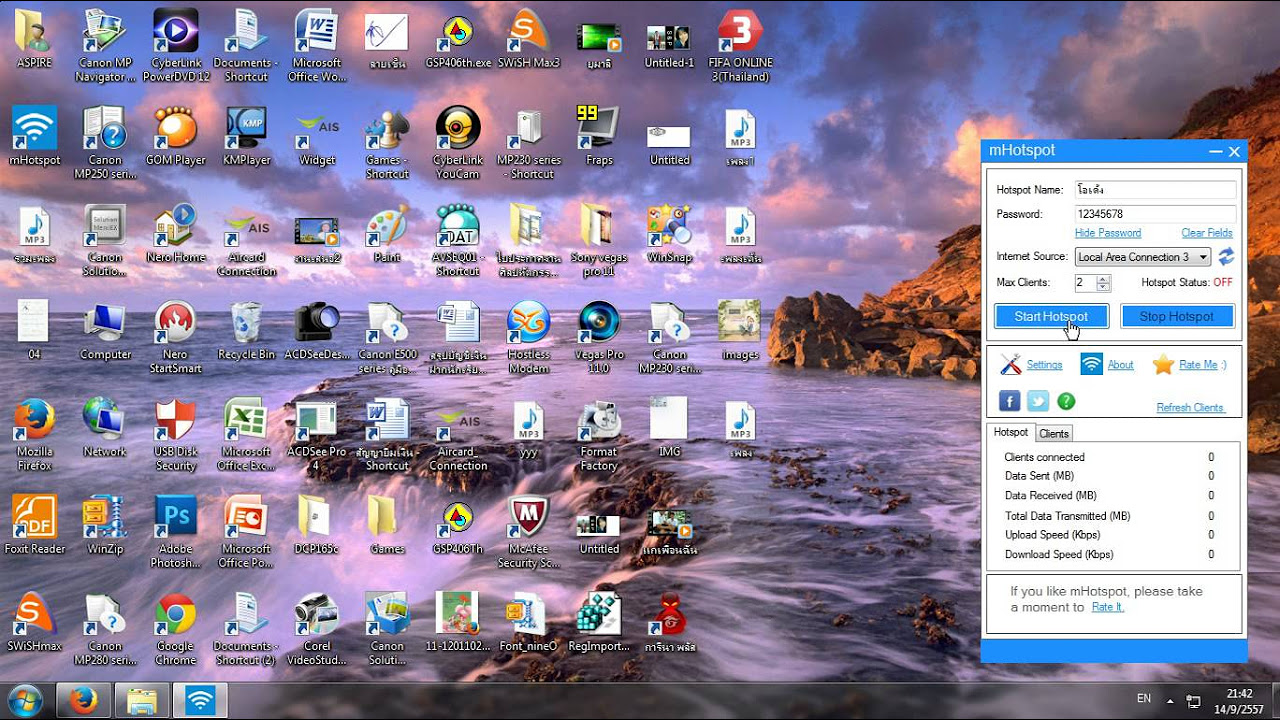Select the RegImport desktop icon
Screen dimensions: 1280x720
pos(599,623)
